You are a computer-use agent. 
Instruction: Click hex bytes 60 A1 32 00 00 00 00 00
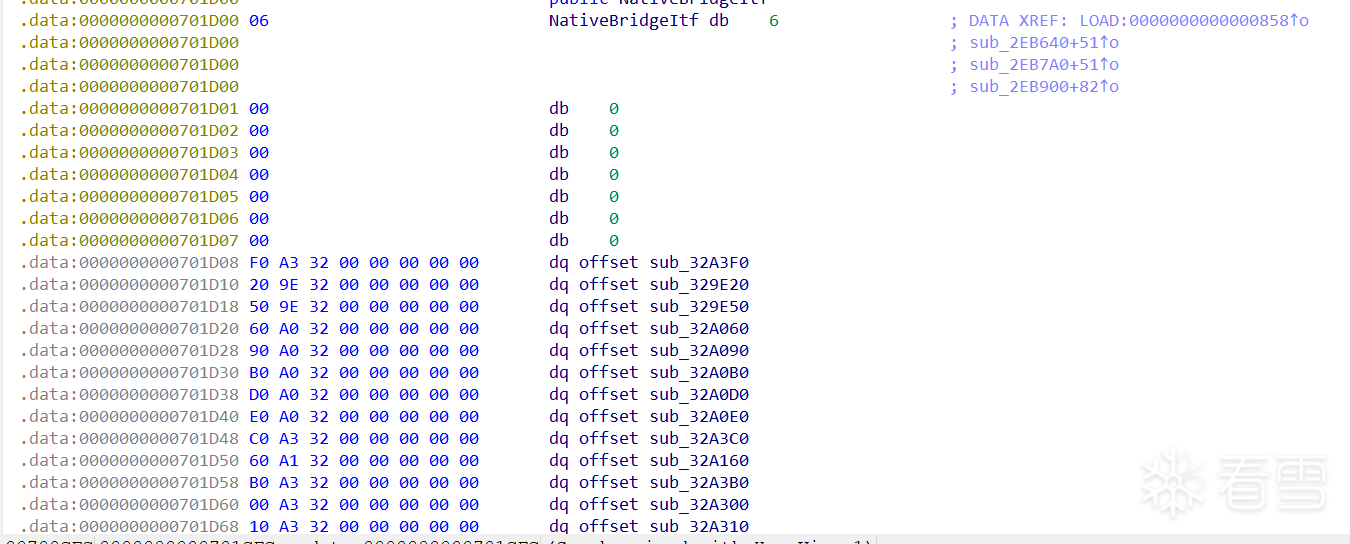364,460
